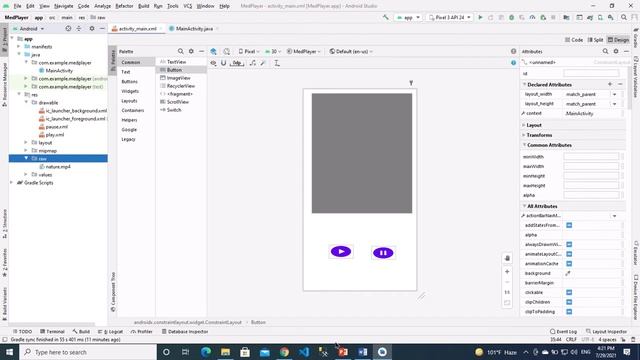The image size is (640, 360).
Task: Toggle the clickable attribute checkbox
Action: [569, 292]
